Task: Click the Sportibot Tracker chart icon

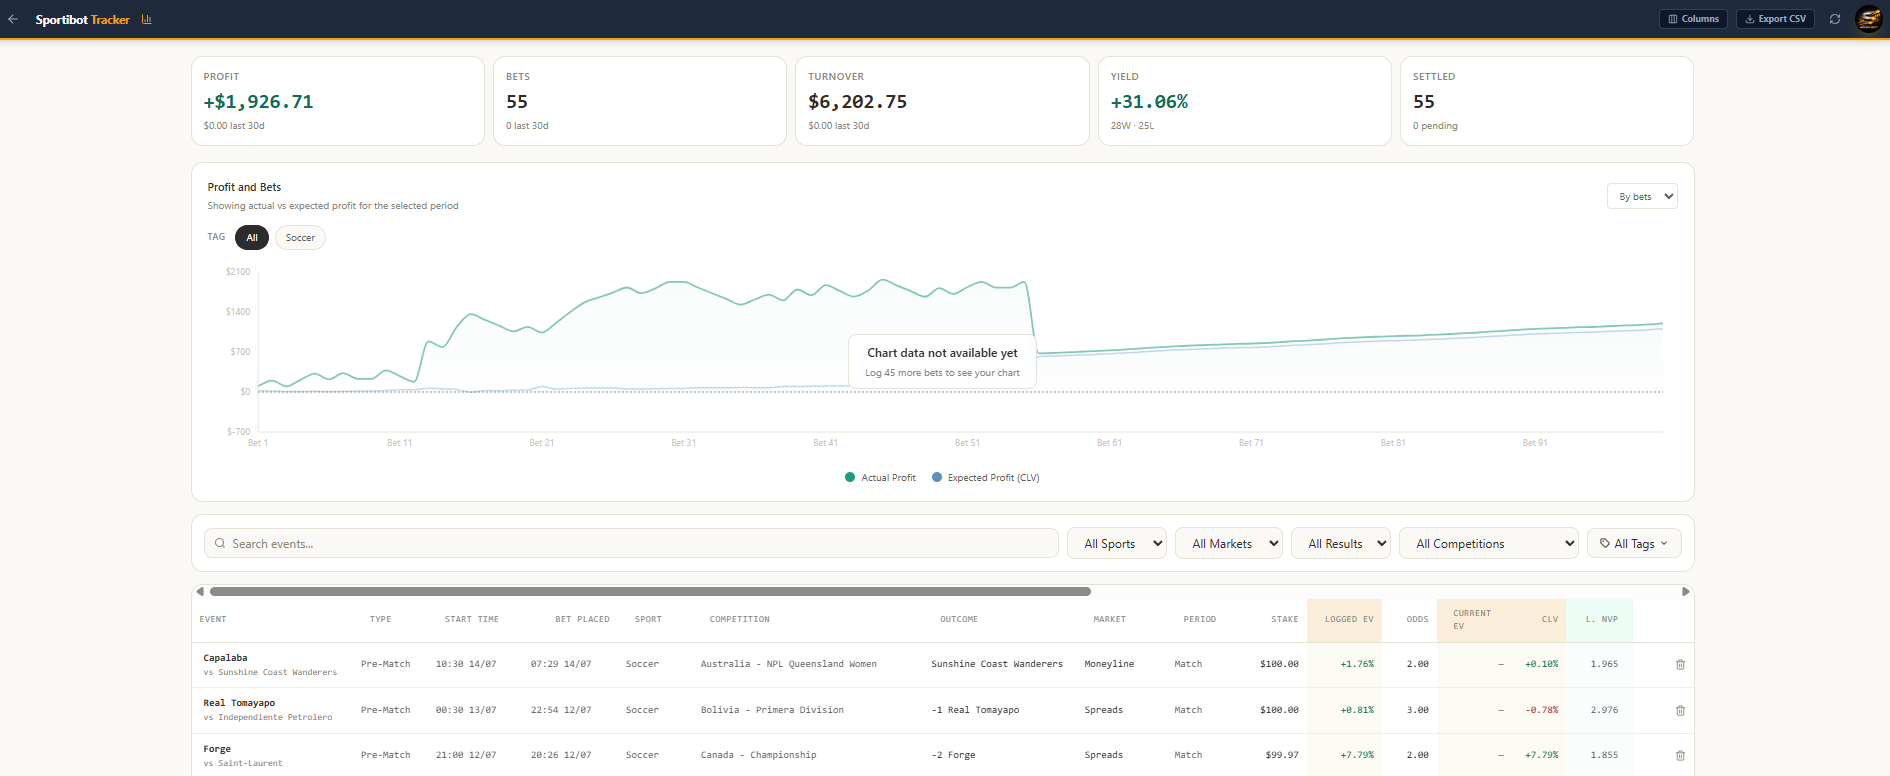Action: click(x=147, y=19)
